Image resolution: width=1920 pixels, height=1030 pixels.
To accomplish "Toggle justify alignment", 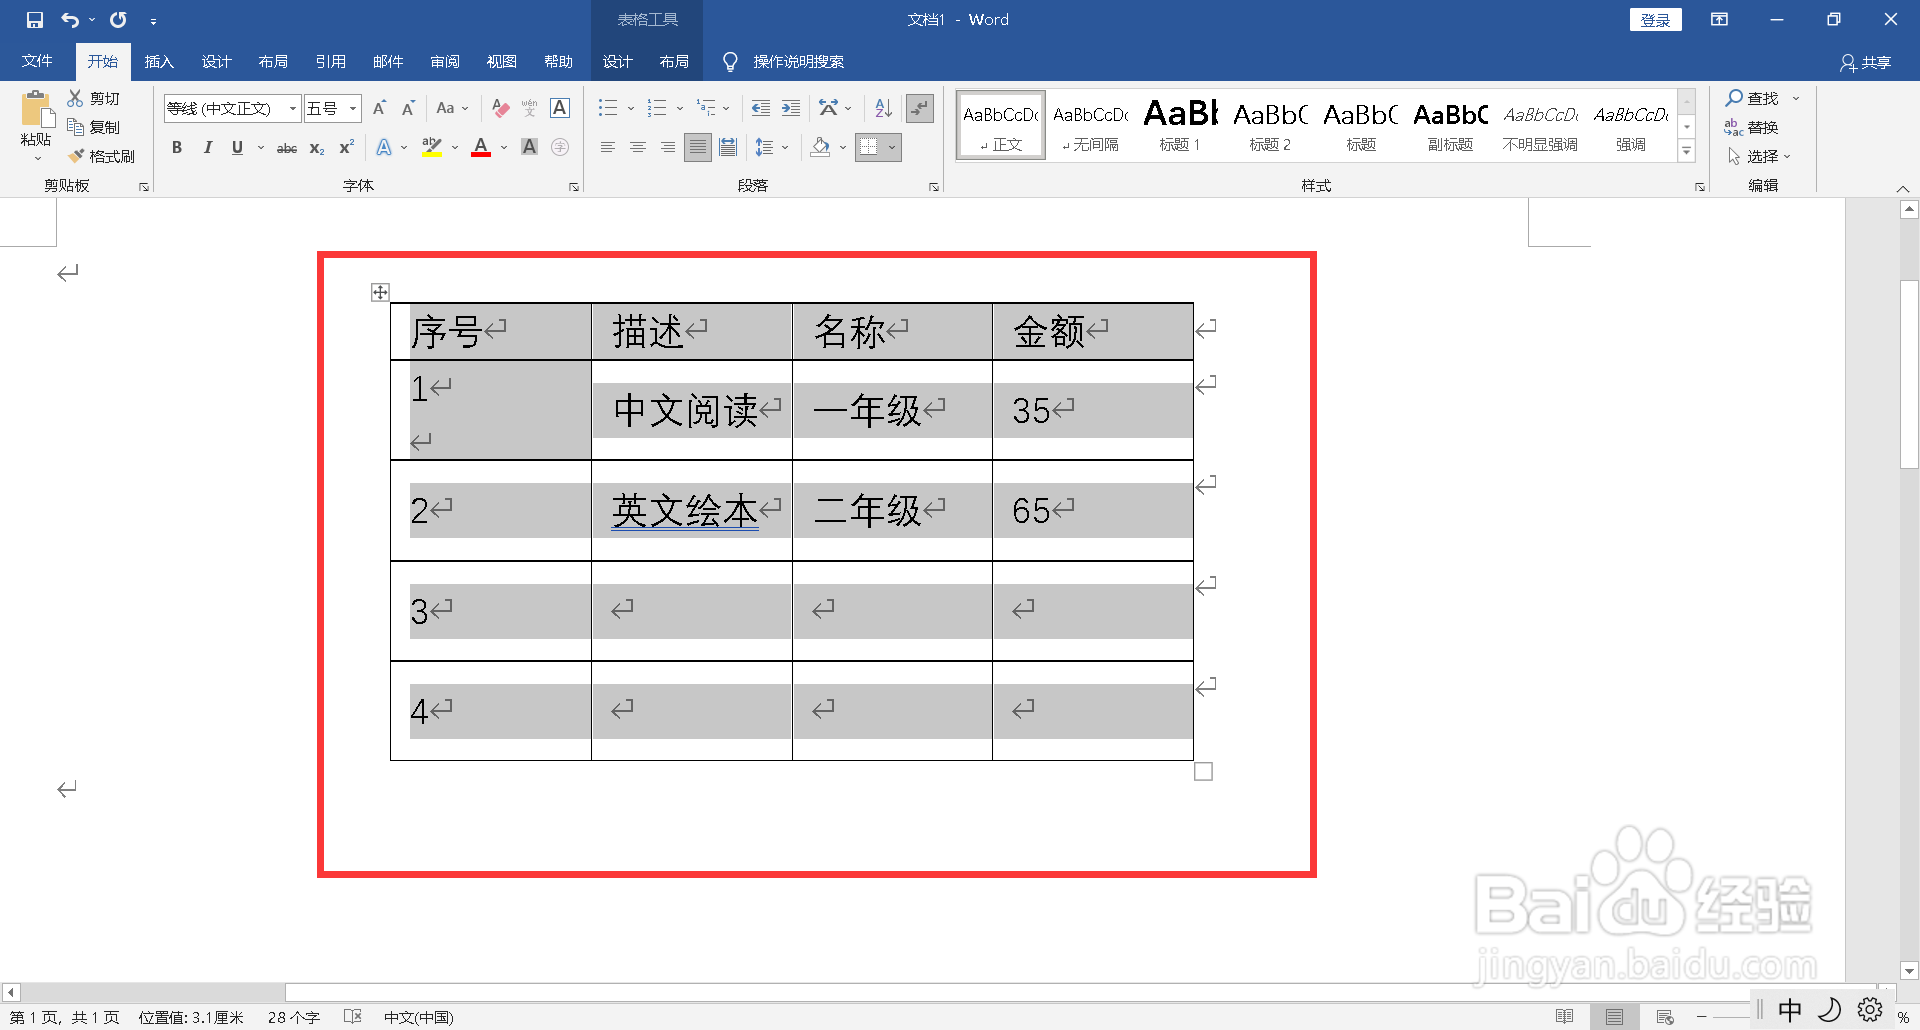I will coord(698,147).
